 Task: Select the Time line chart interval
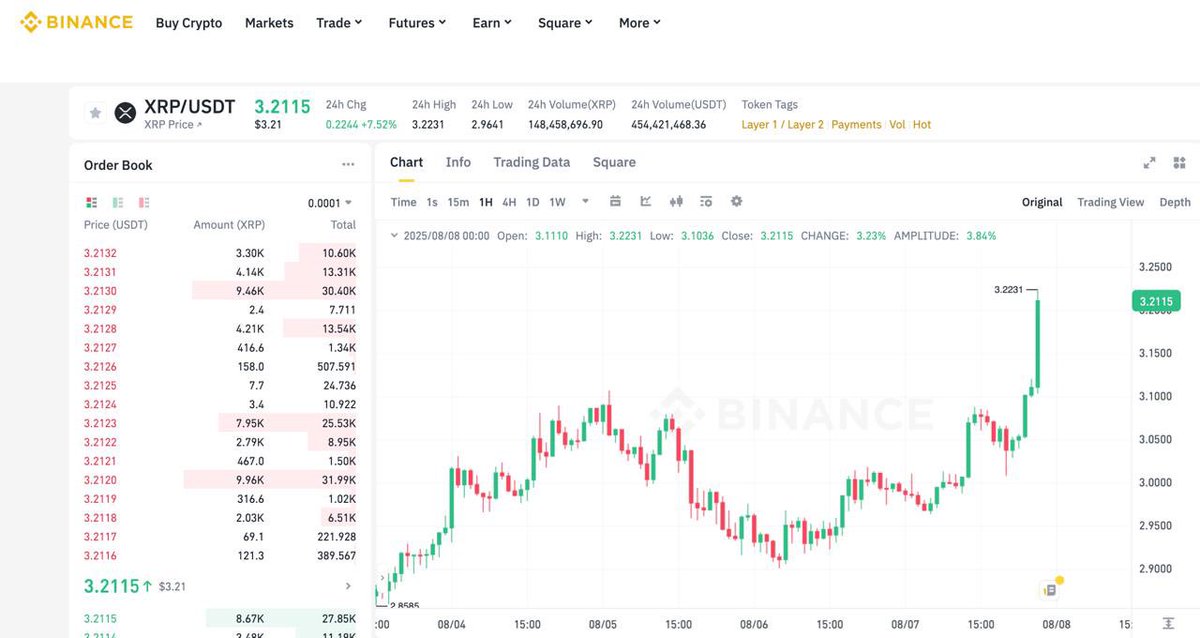[x=403, y=202]
